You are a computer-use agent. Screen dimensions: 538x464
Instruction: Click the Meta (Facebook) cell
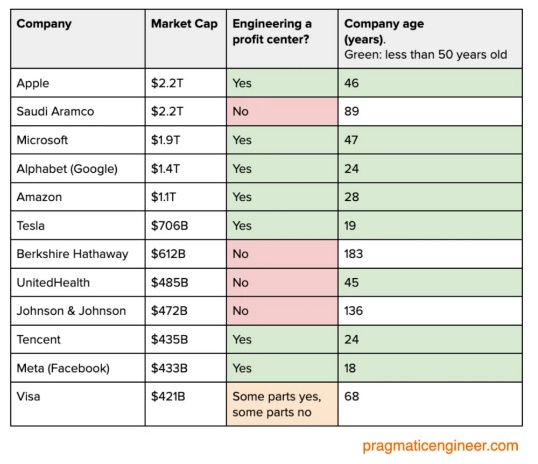click(78, 368)
